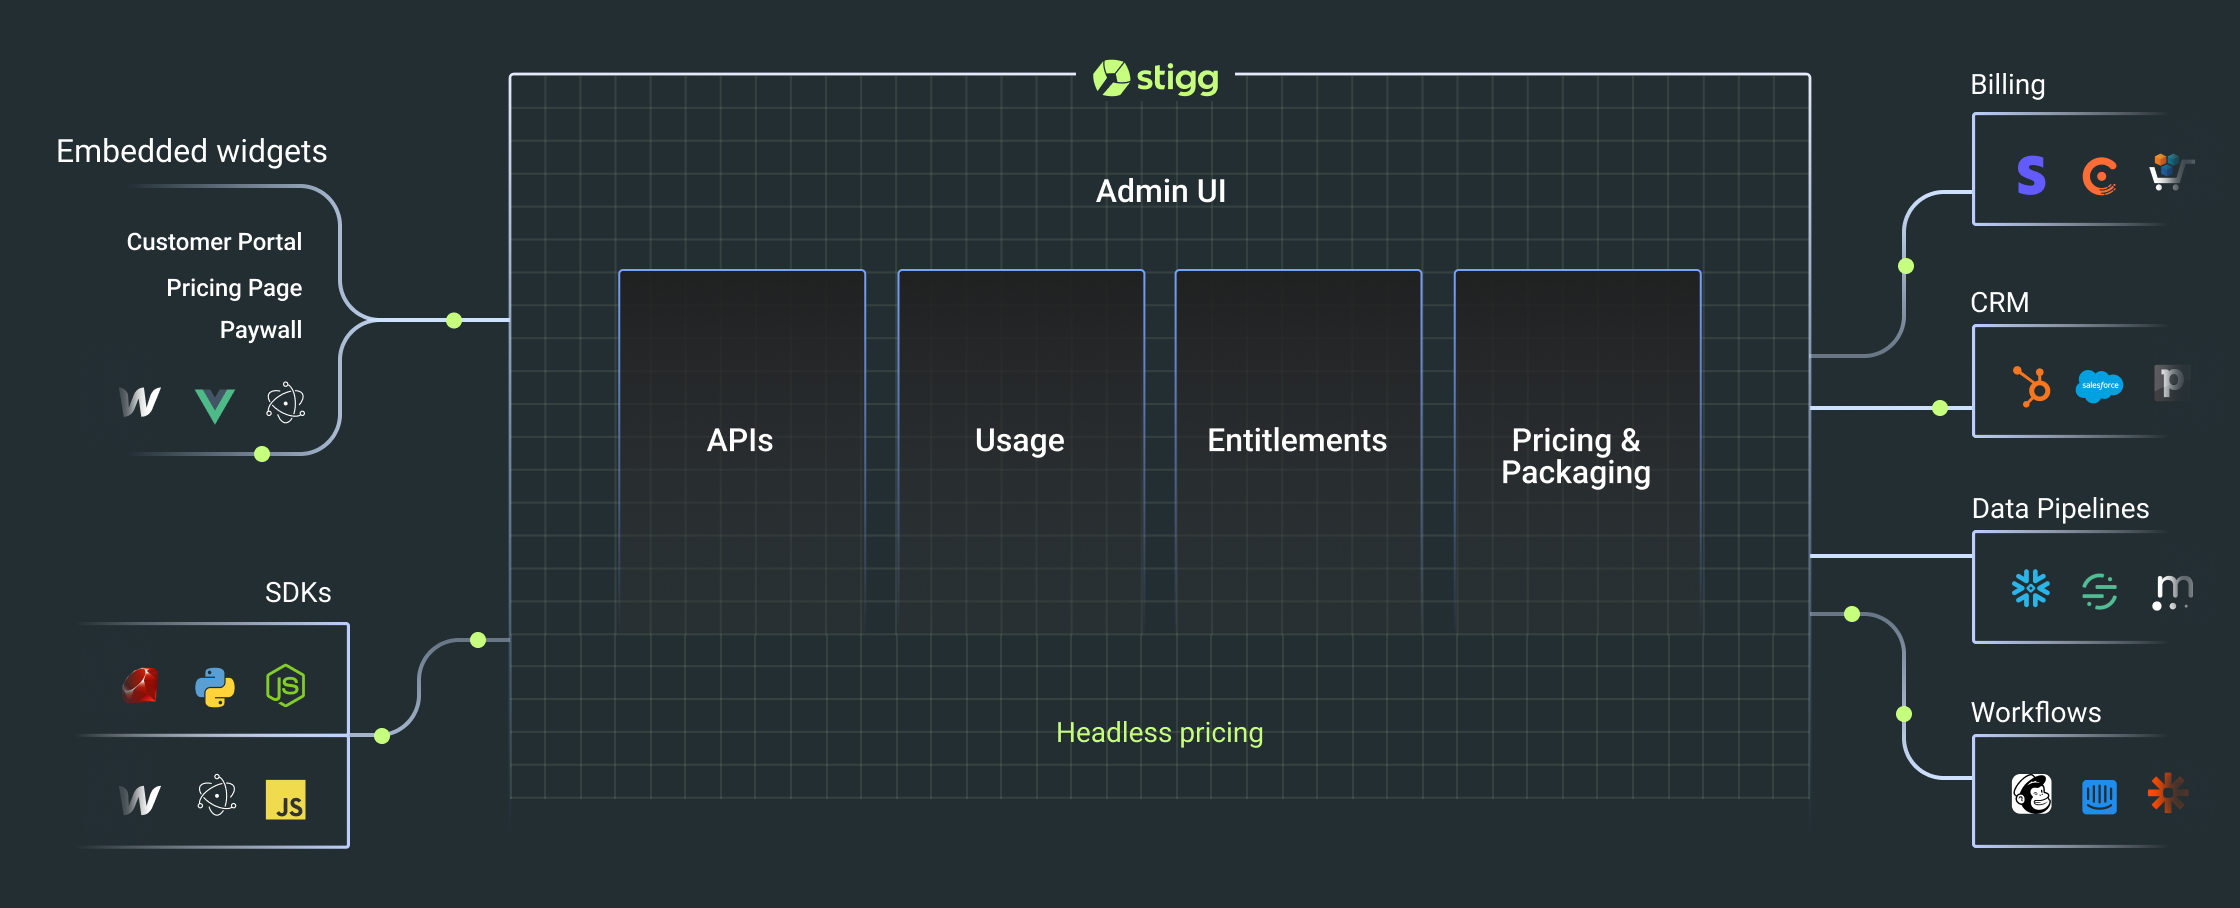Click the Customer Portal label

[214, 242]
